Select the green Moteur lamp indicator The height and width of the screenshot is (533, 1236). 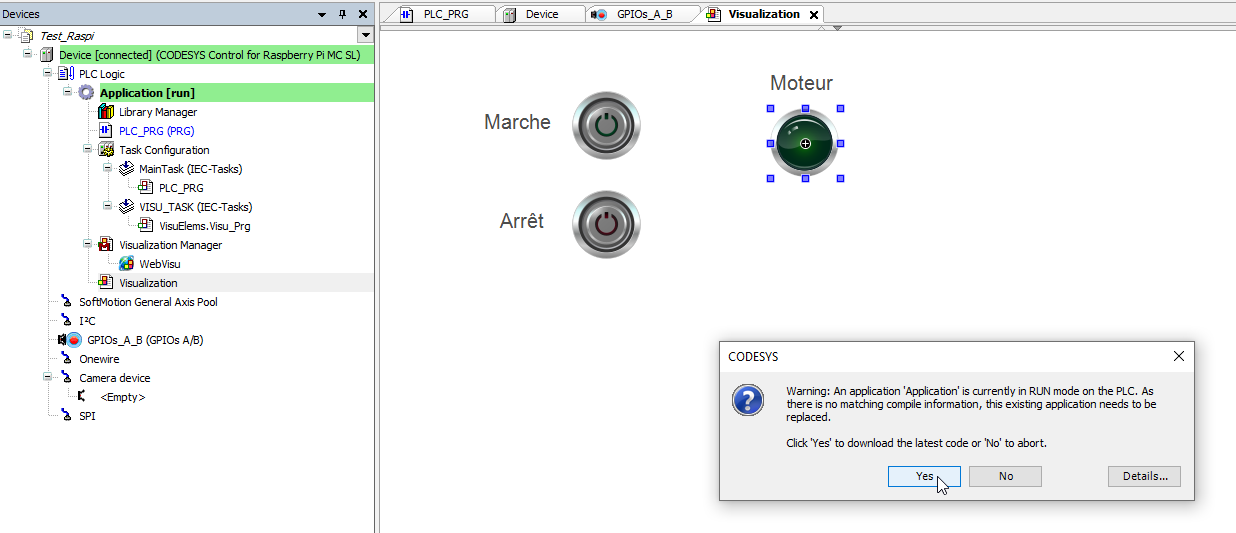click(x=805, y=144)
